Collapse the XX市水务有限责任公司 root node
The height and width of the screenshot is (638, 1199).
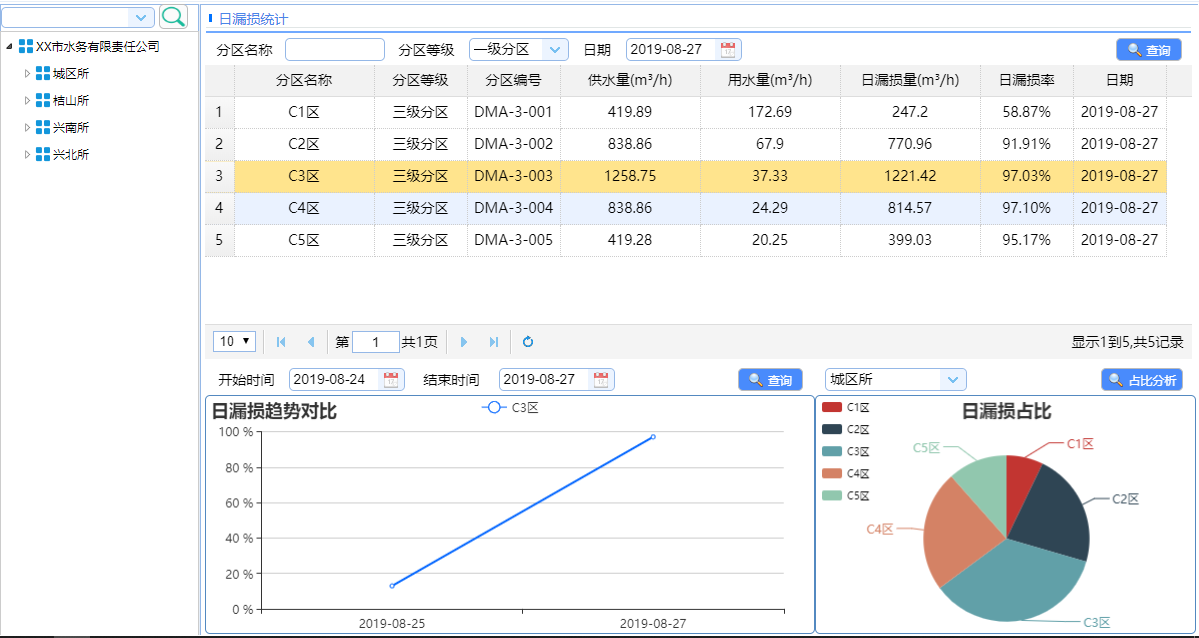9,47
